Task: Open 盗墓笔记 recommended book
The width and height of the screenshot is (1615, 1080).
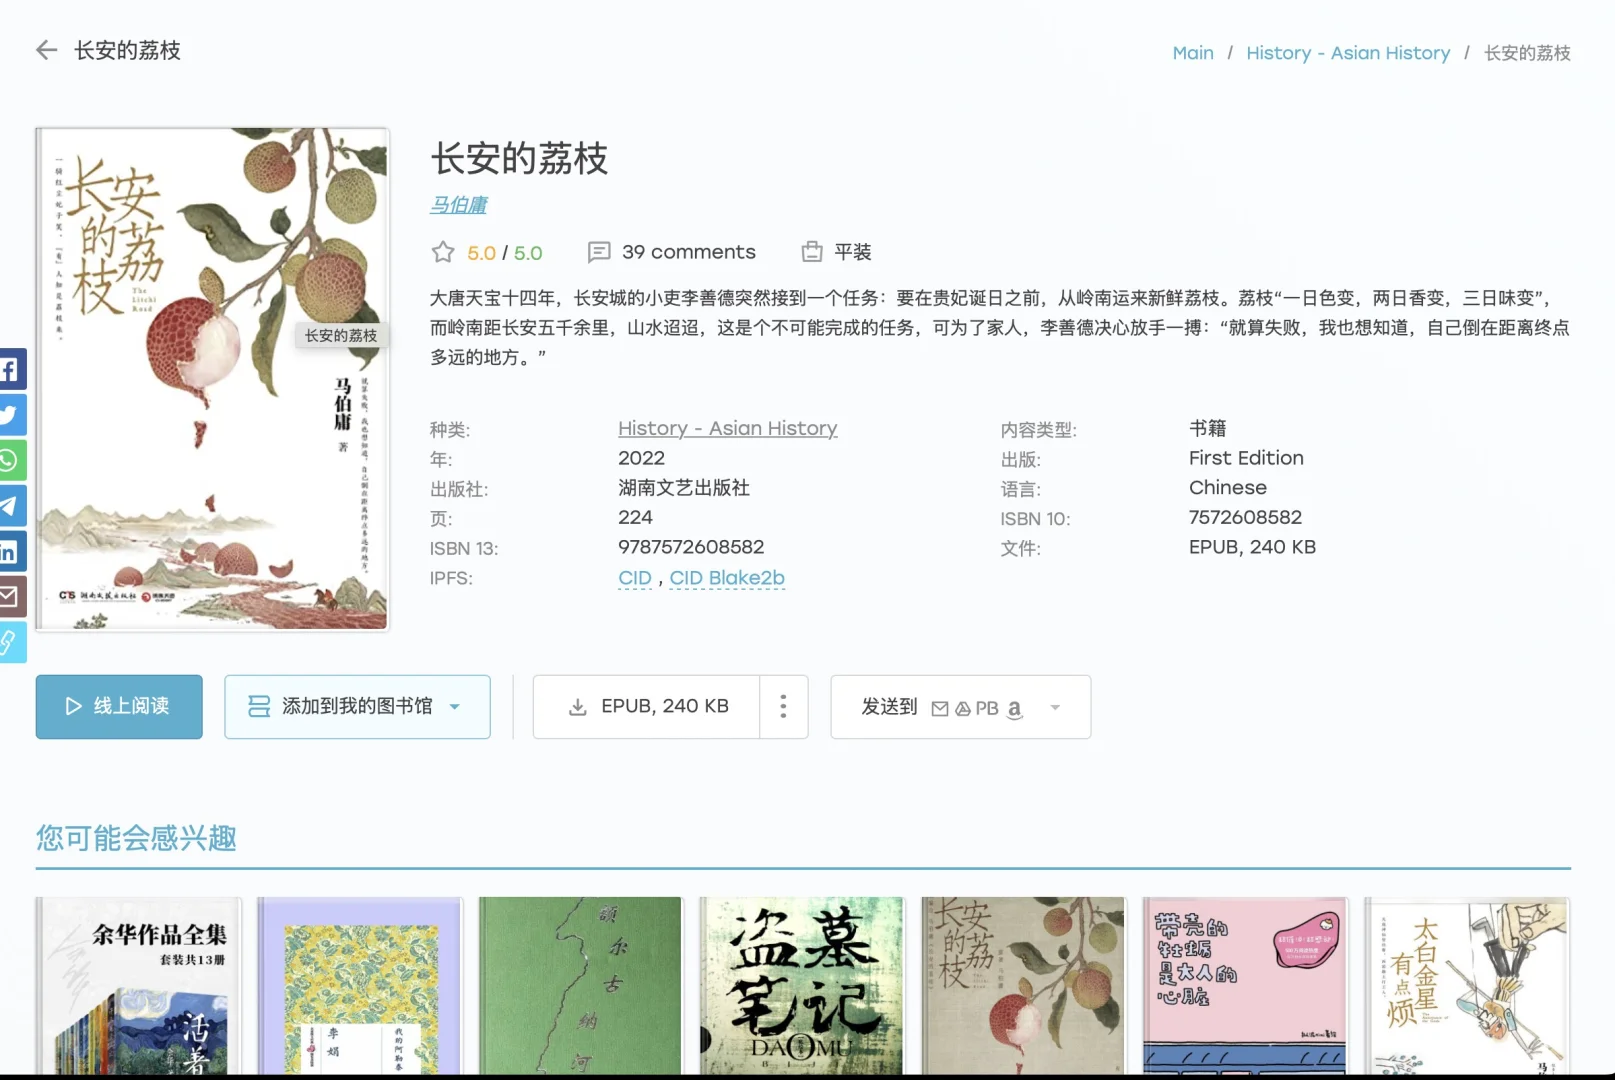Action: [802, 986]
